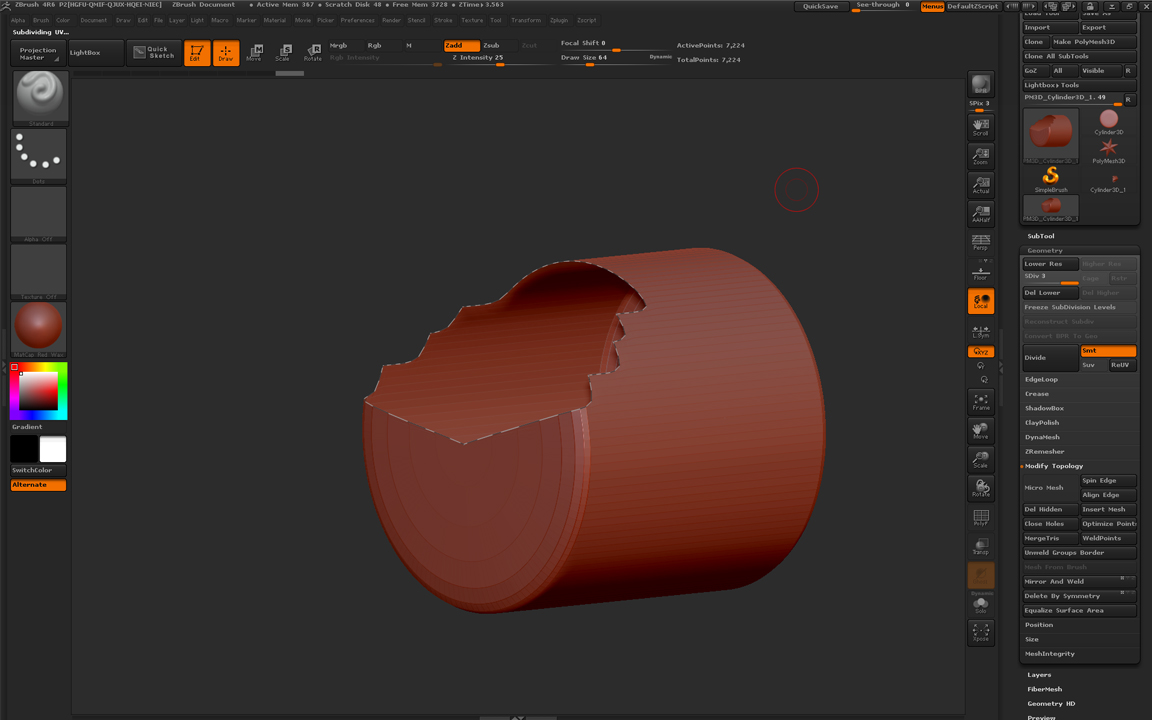Select the Scale transform mode on top shelf
This screenshot has width=1152, height=720.
pos(283,53)
